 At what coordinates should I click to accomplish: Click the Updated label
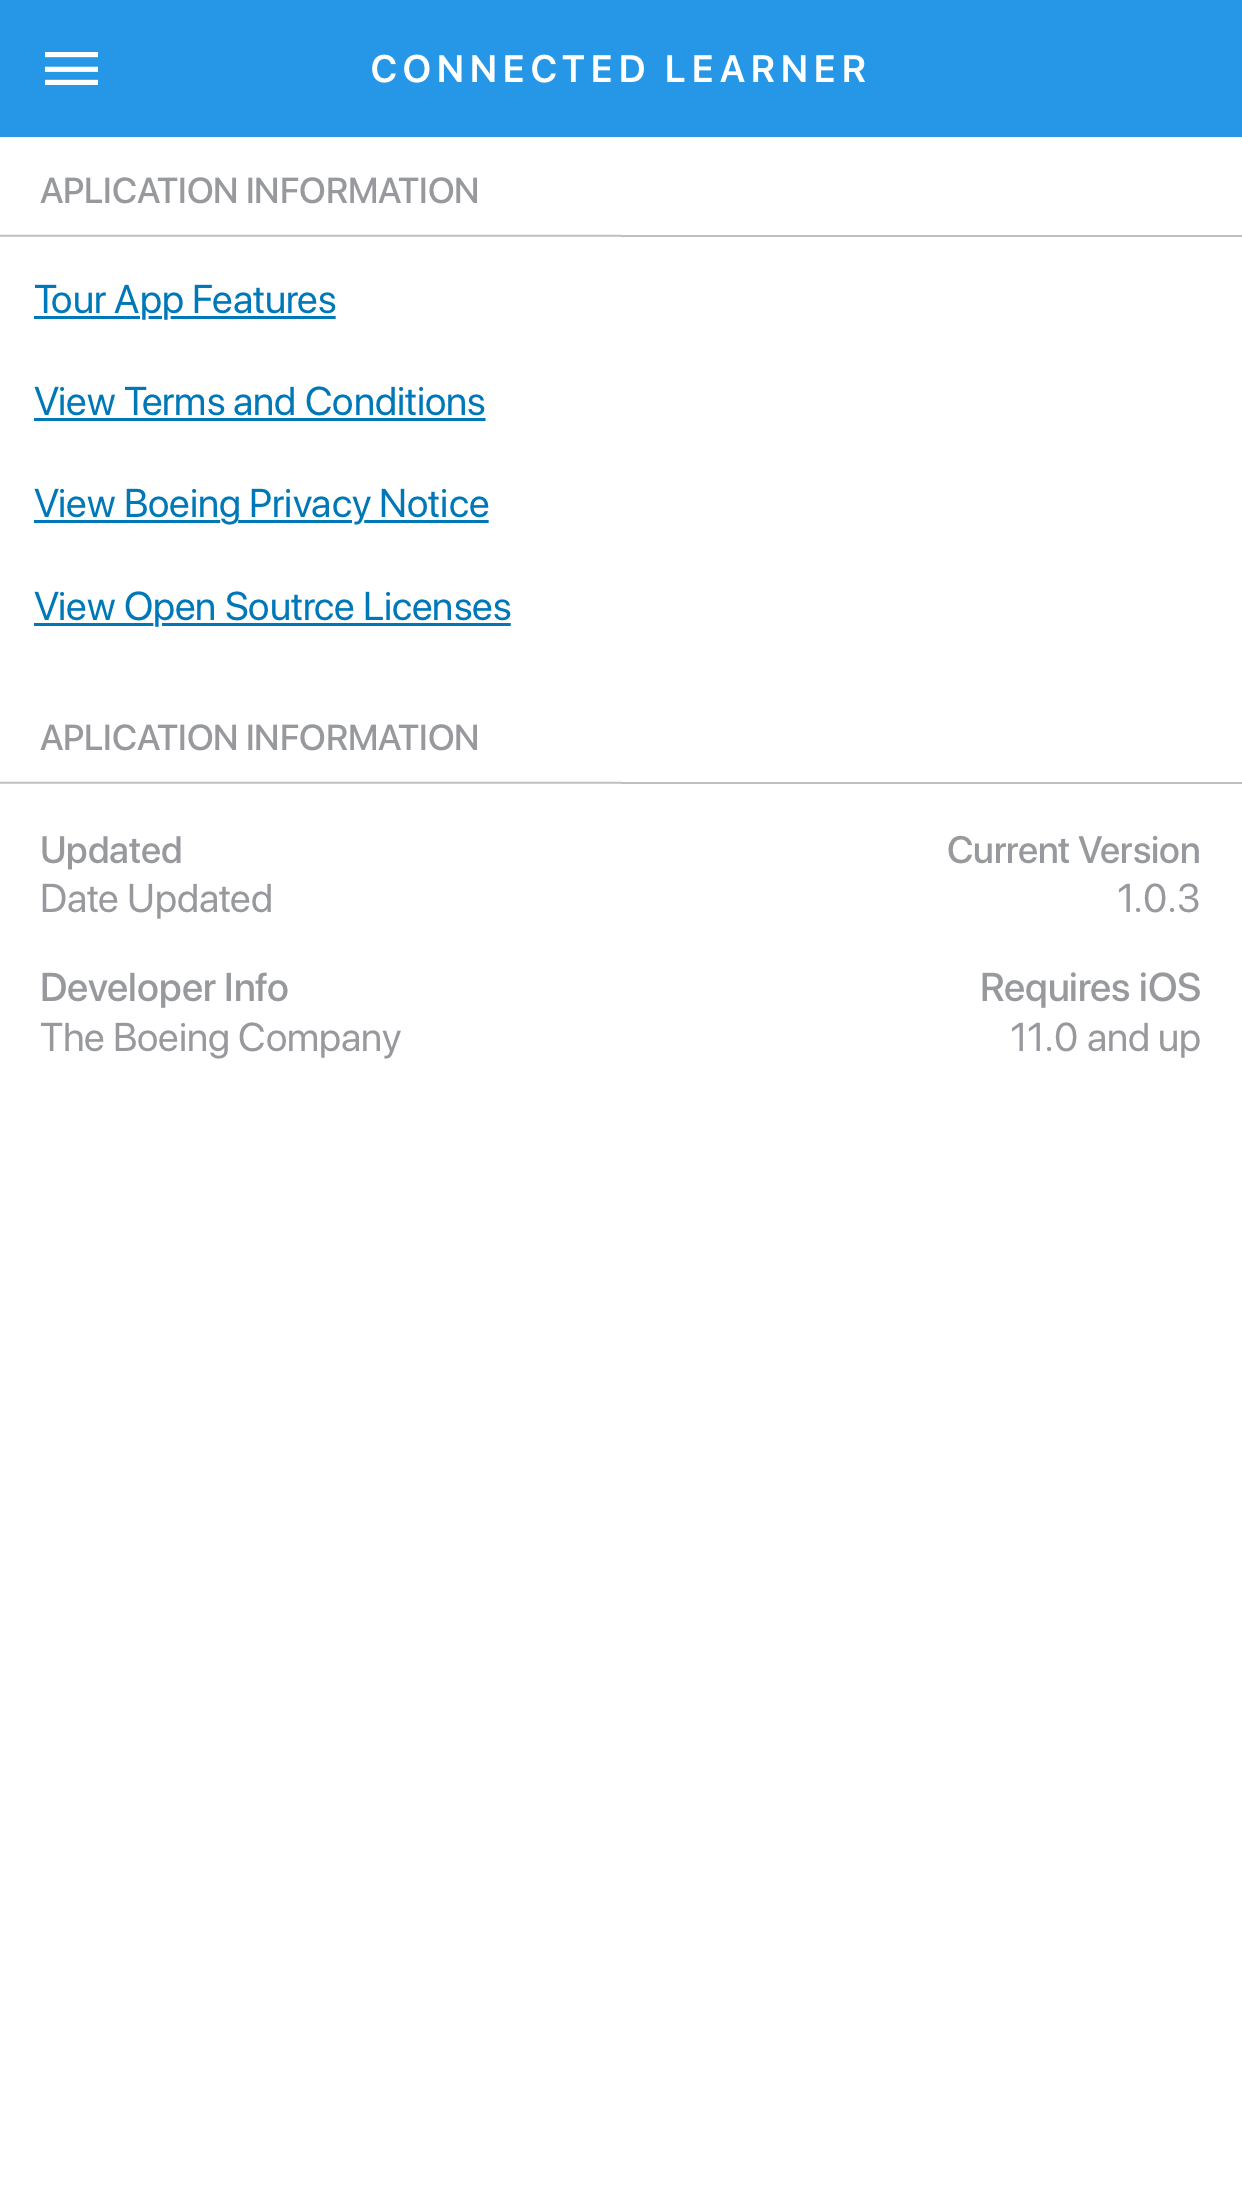tap(111, 850)
